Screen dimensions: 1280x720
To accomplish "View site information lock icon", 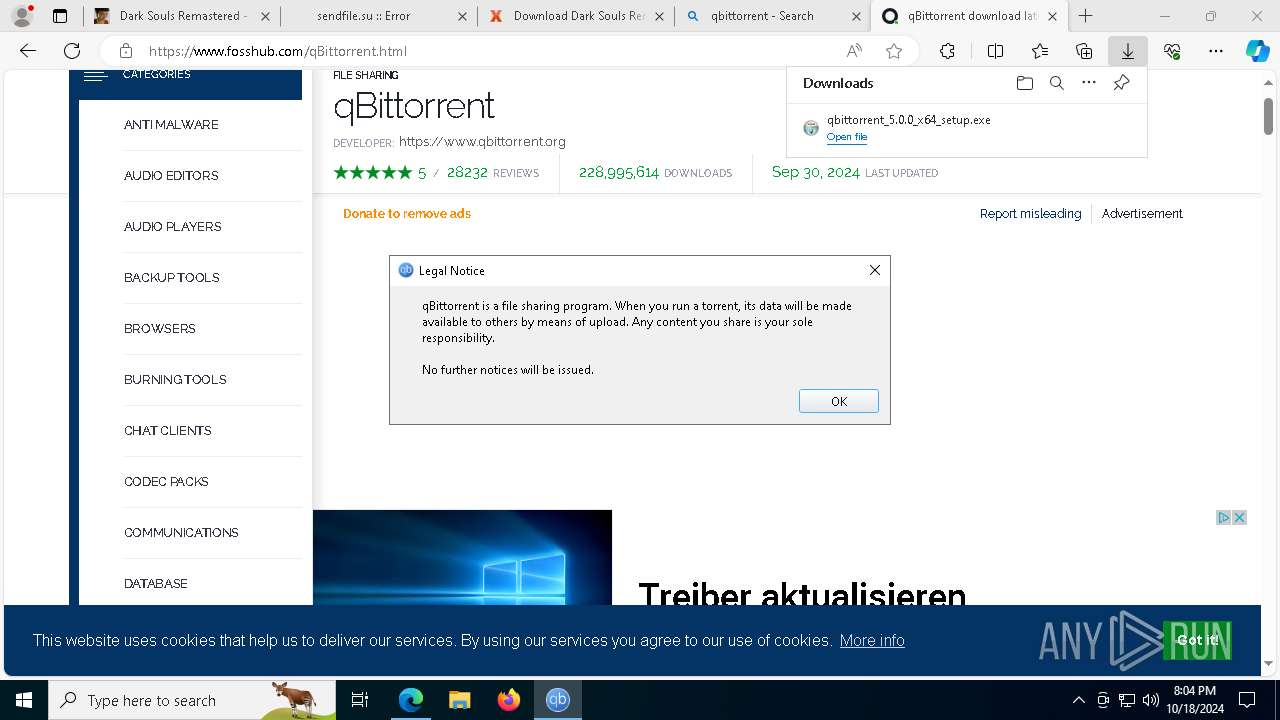I will pyautogui.click(x=126, y=51).
